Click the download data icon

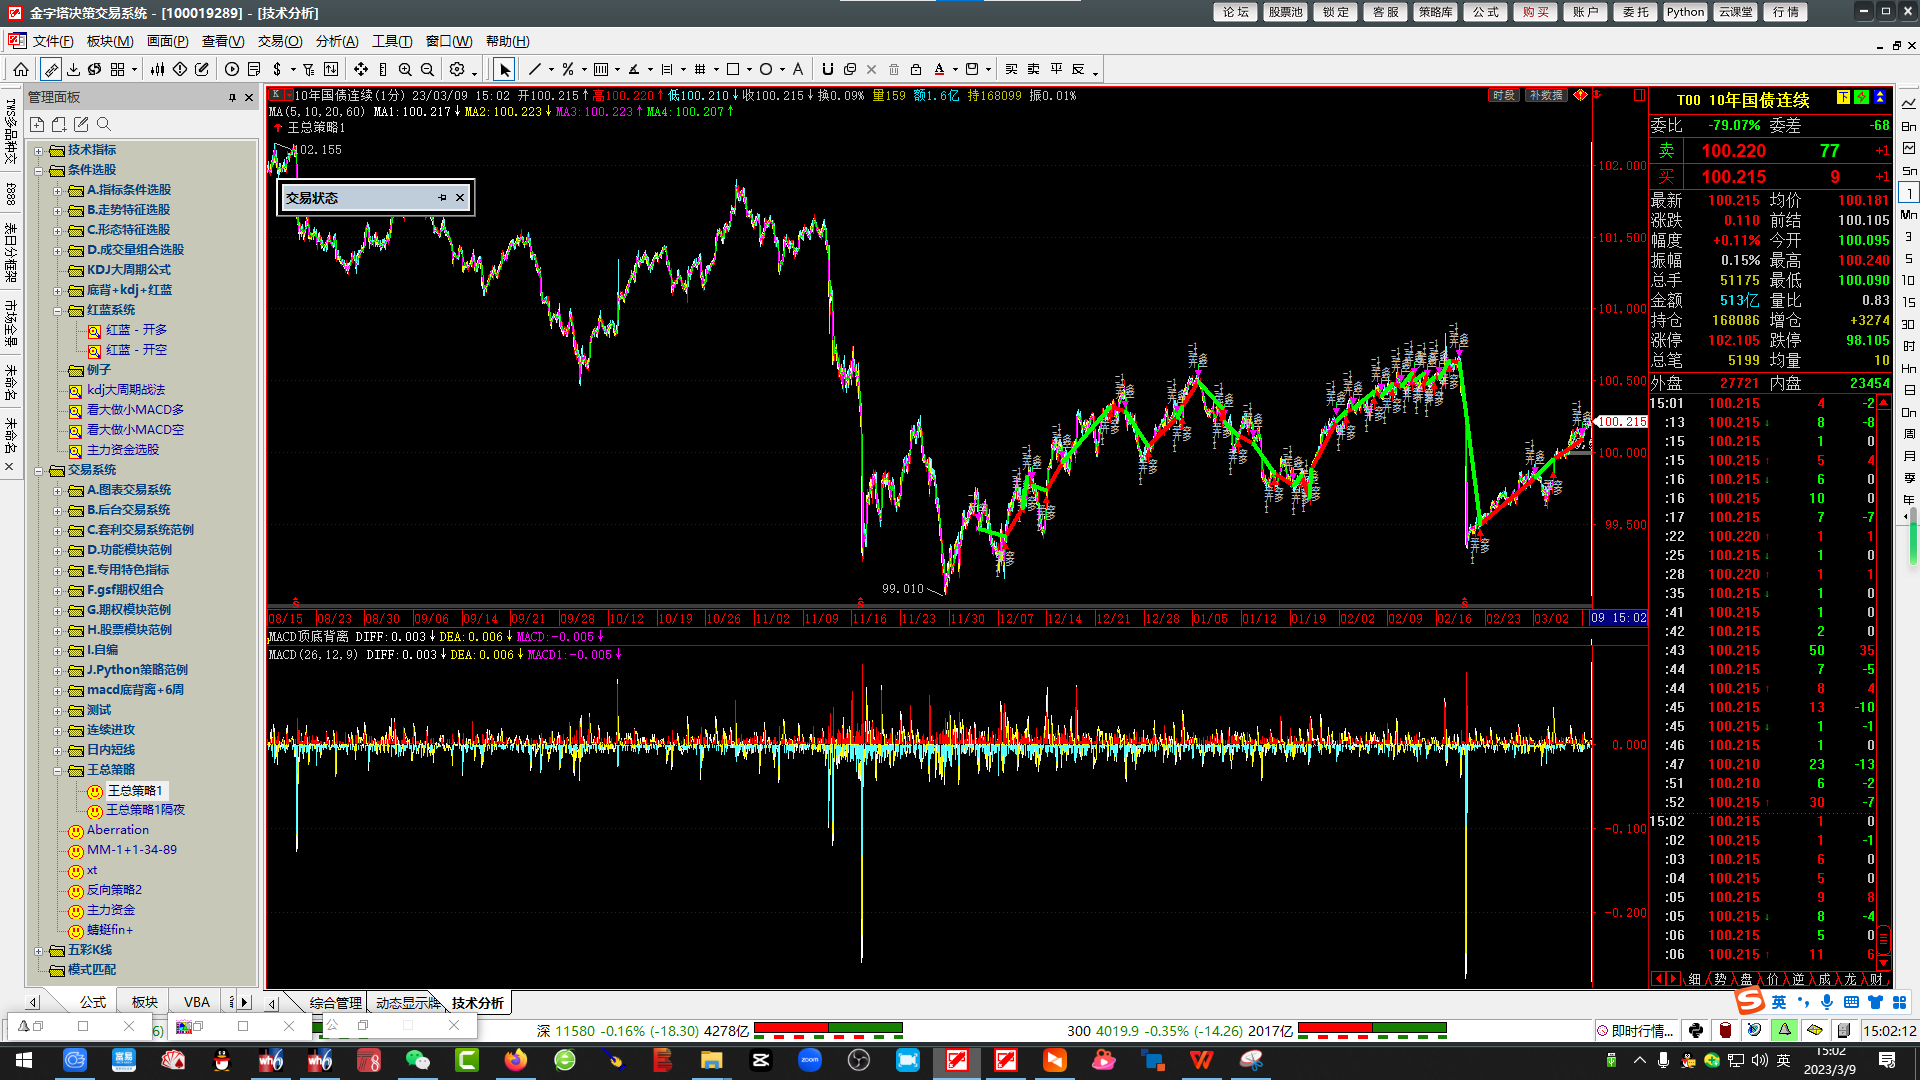(73, 69)
